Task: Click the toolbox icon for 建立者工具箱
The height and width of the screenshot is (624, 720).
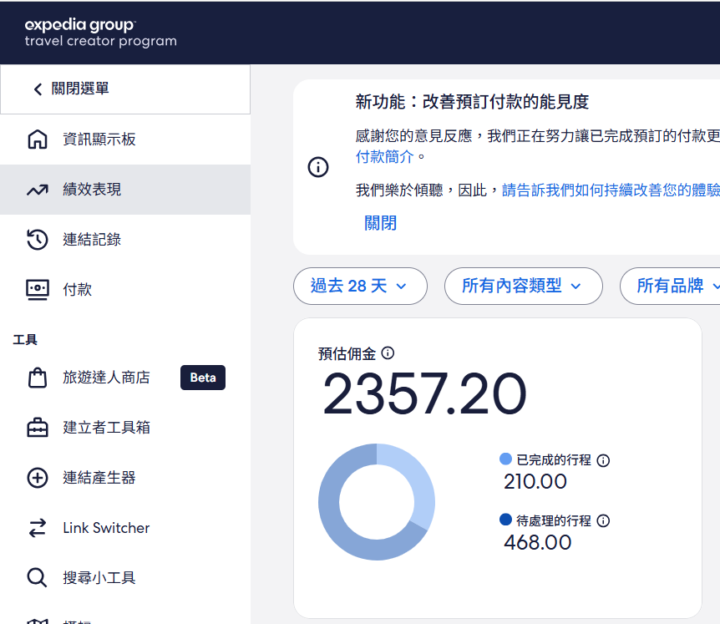Action: point(37,427)
